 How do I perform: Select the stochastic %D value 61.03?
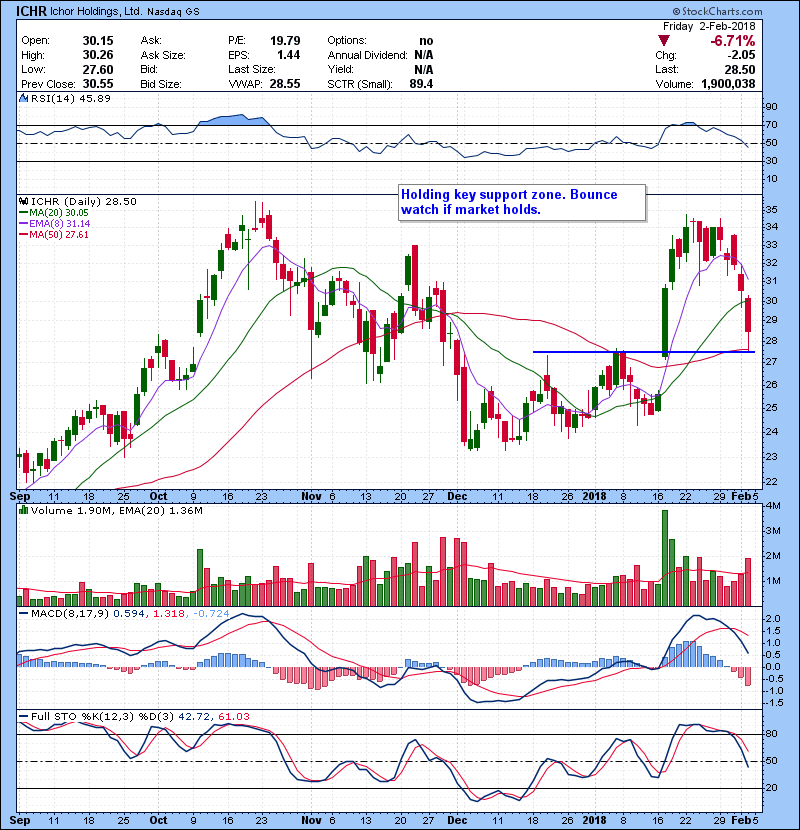tap(233, 717)
